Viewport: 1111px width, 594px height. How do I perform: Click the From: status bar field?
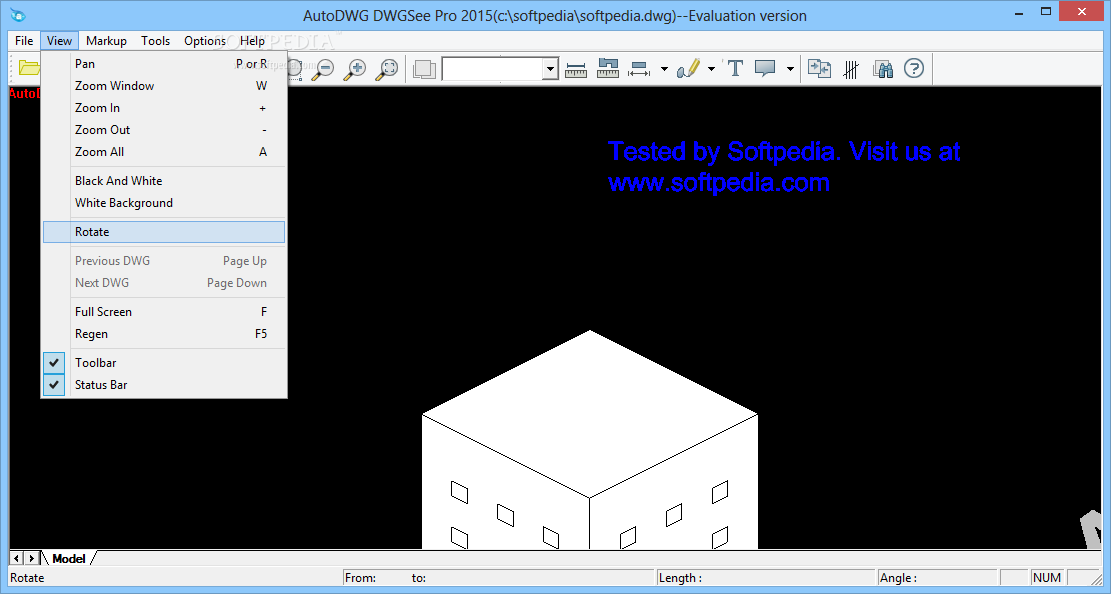[498, 578]
